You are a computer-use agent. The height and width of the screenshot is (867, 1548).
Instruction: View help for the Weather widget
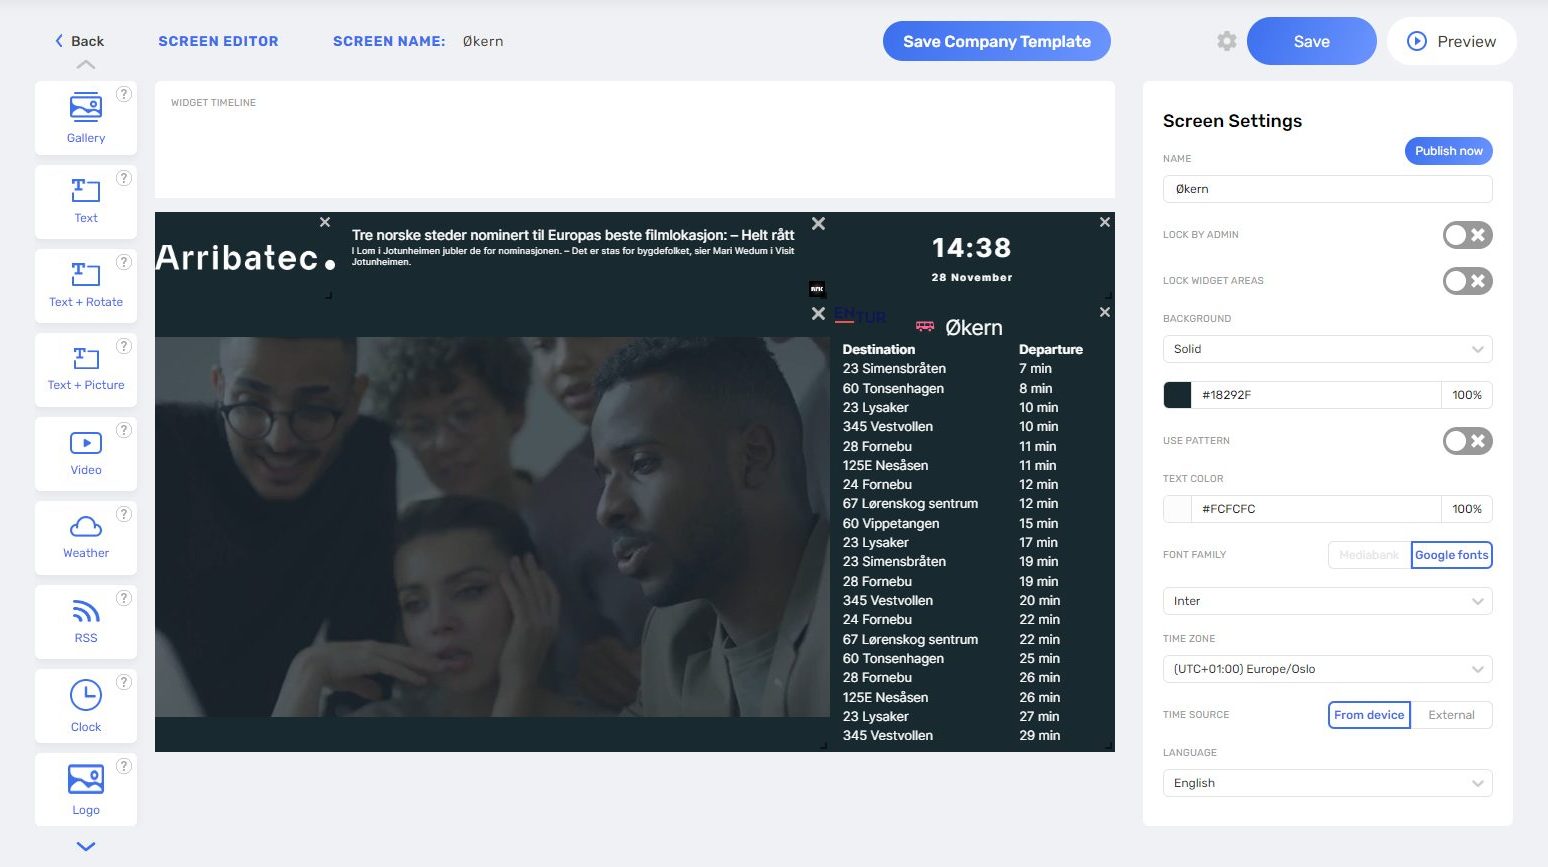tap(124, 514)
